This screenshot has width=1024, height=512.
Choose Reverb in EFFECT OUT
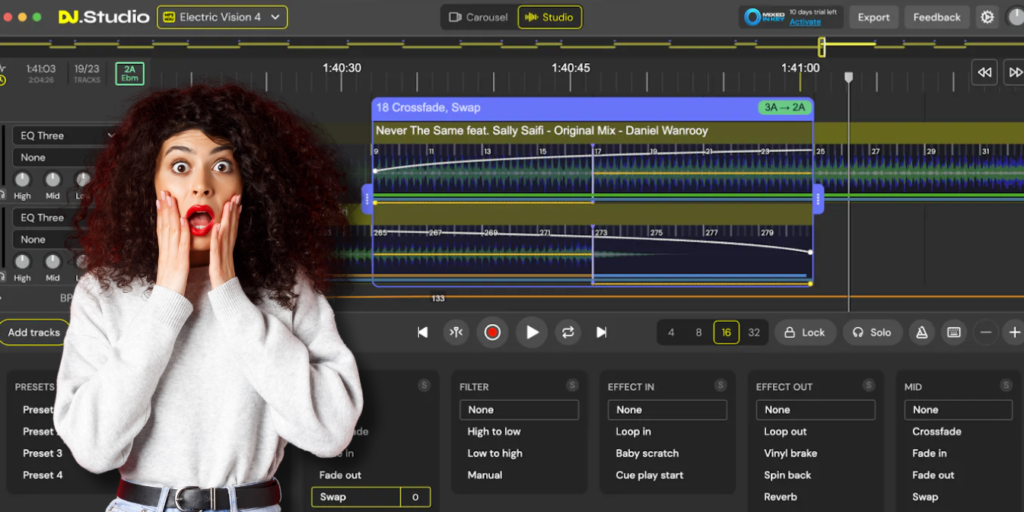coord(780,497)
